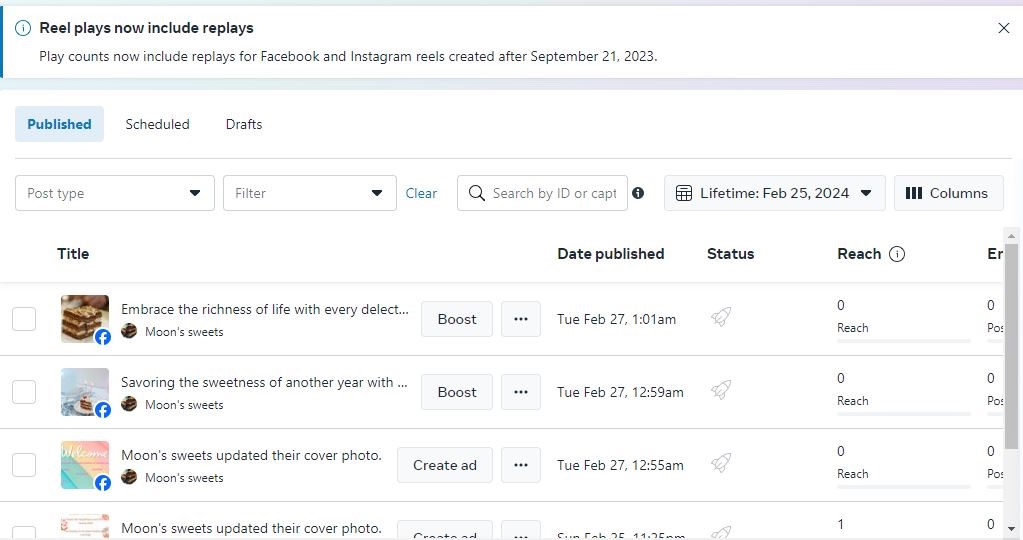Open more options for the Embrace post
Image resolution: width=1023 pixels, height=540 pixels.
(521, 319)
